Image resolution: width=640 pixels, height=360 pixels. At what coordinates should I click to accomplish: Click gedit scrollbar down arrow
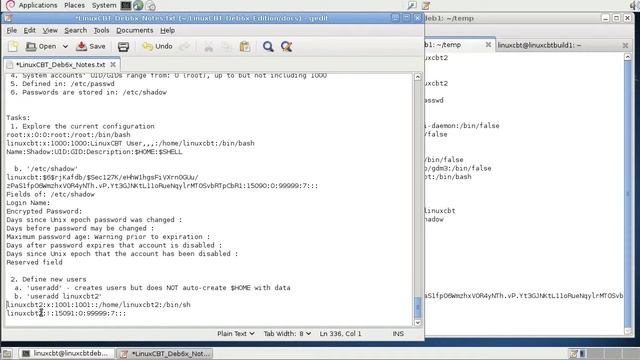click(418, 322)
